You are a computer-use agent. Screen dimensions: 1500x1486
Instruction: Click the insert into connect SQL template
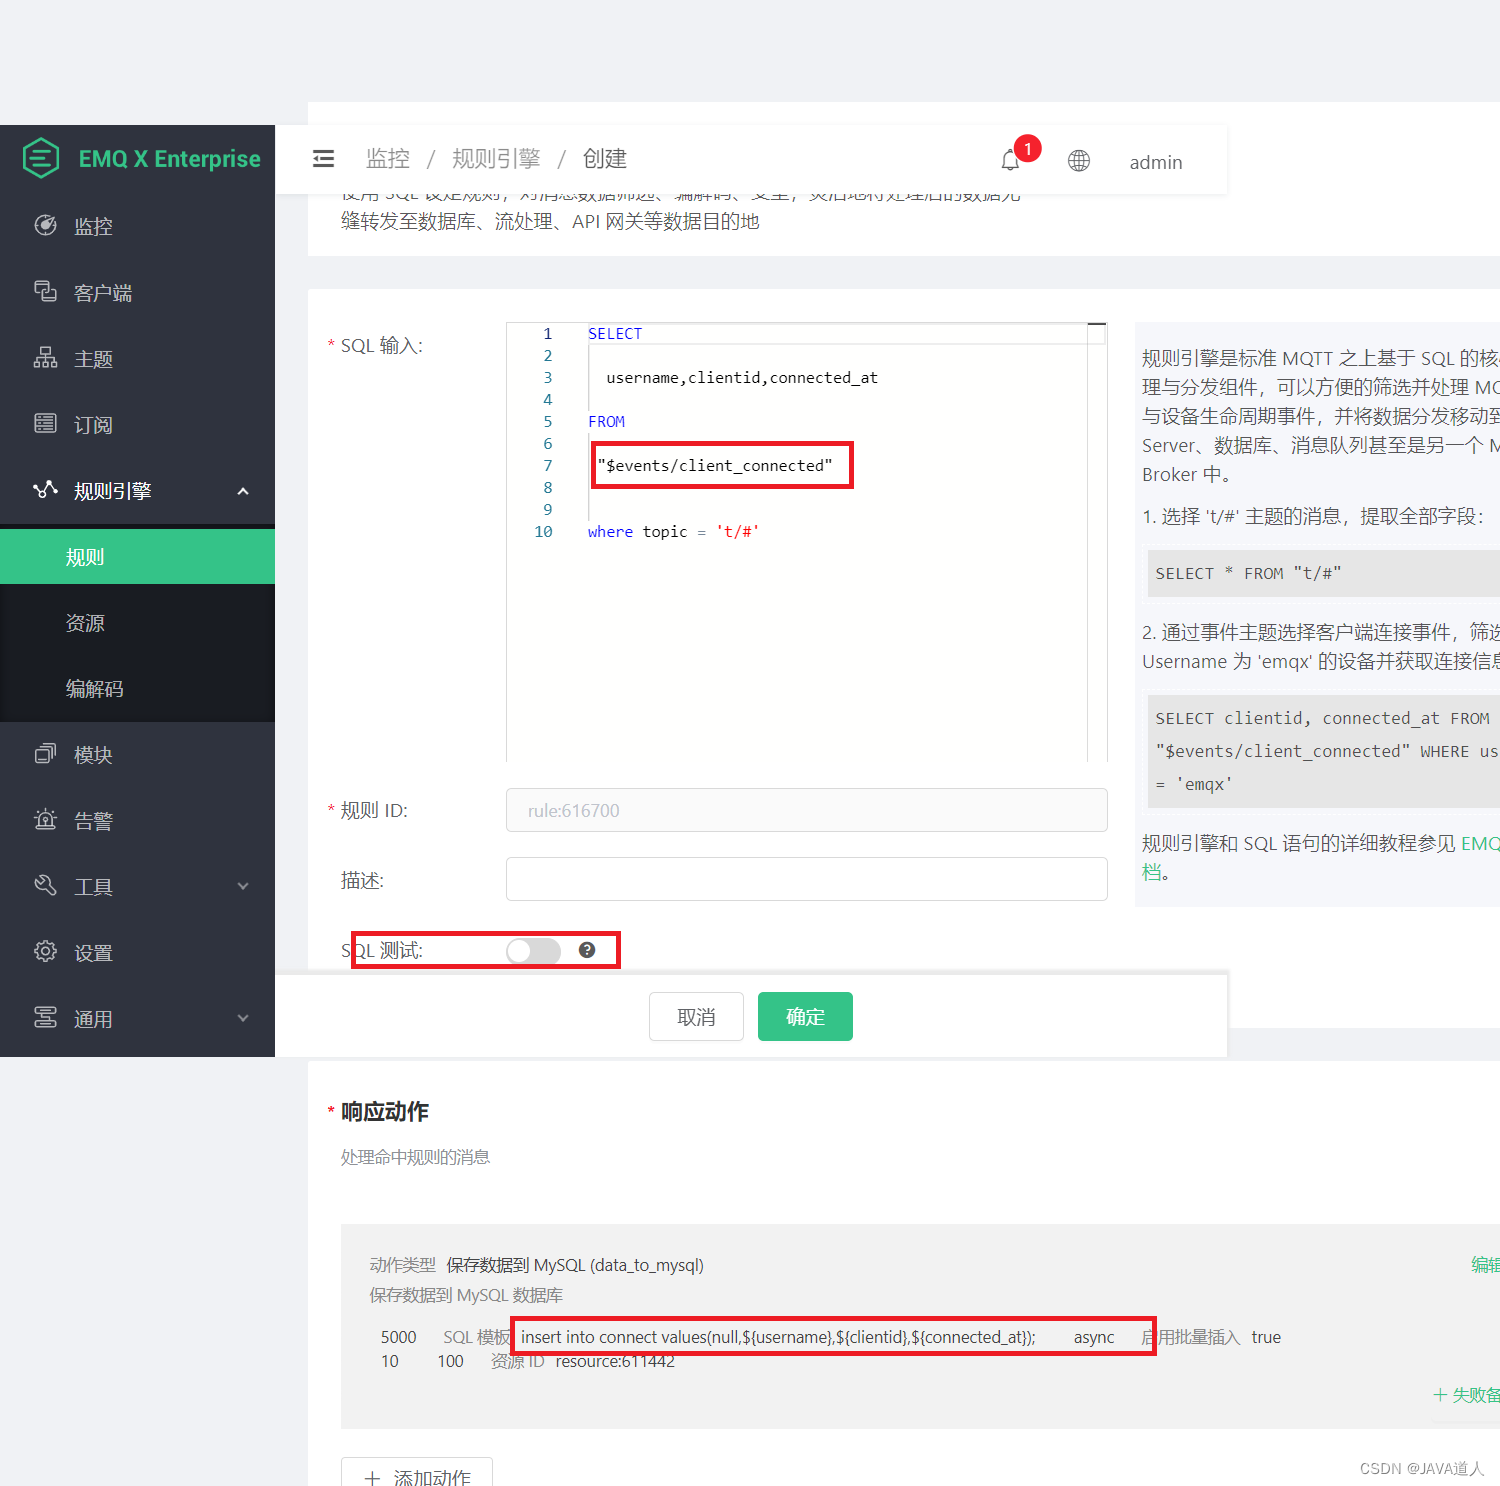(778, 1337)
